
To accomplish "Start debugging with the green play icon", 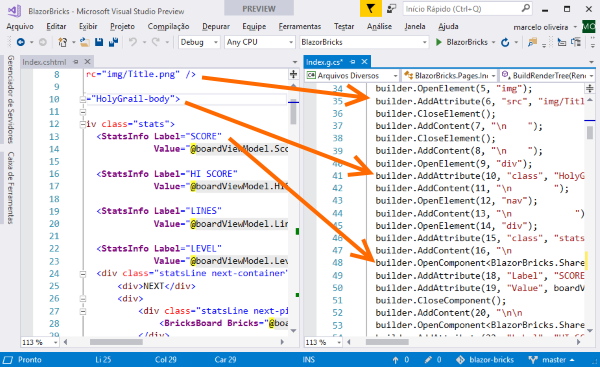I will coord(439,42).
